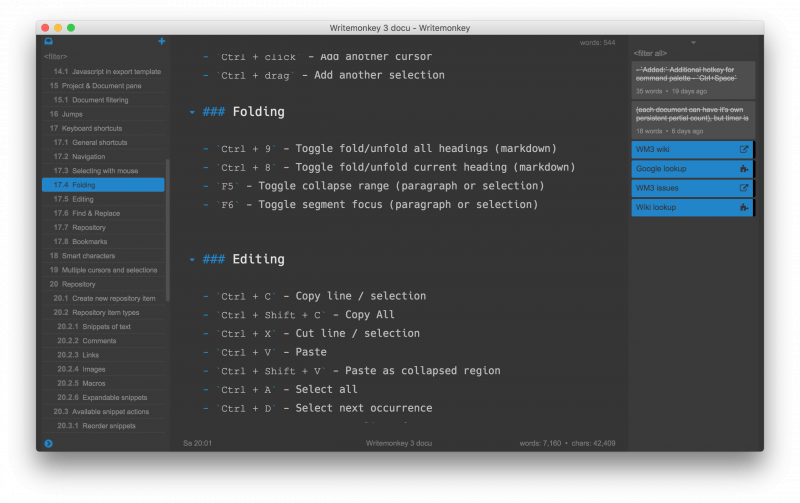Screen dimensions: 800x503
Task: Select the 17.5 Editing outline item
Action: (73, 199)
